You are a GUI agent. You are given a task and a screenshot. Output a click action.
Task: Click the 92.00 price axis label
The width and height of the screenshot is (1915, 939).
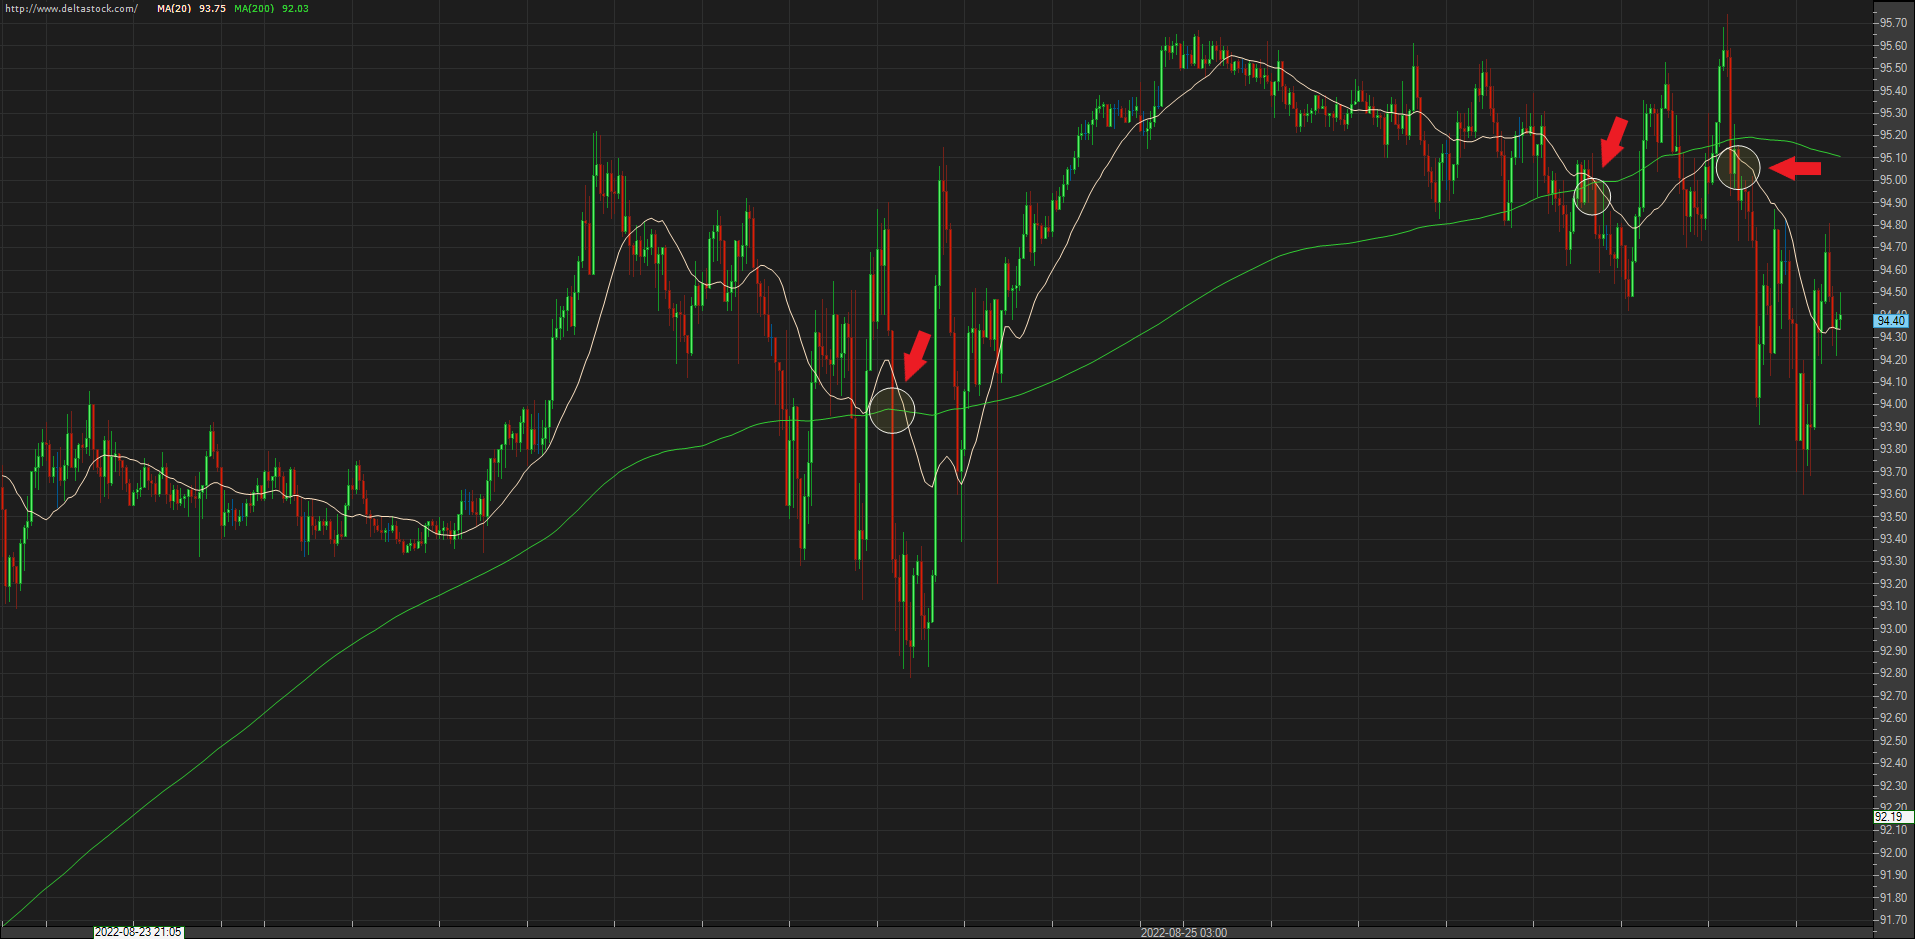(x=1892, y=853)
